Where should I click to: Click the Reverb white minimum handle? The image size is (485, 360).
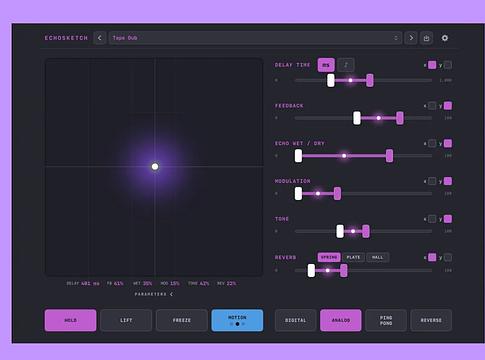[x=311, y=270]
